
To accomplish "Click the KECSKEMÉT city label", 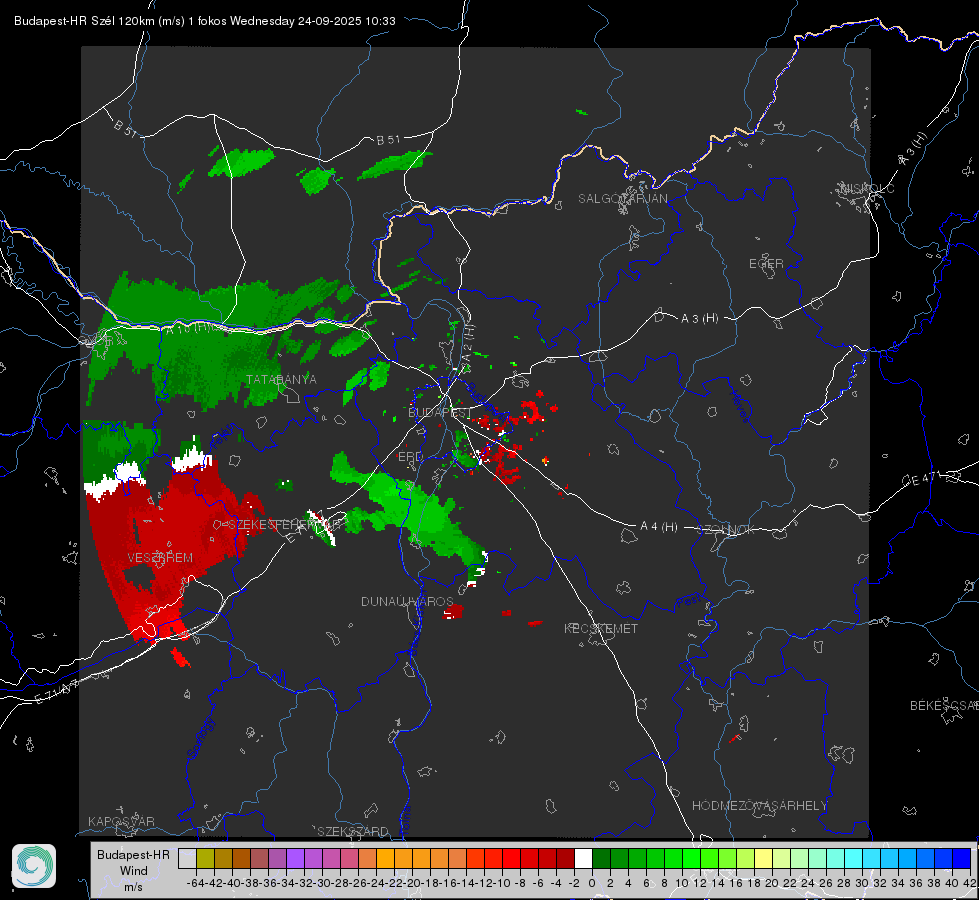I will coord(601,628).
